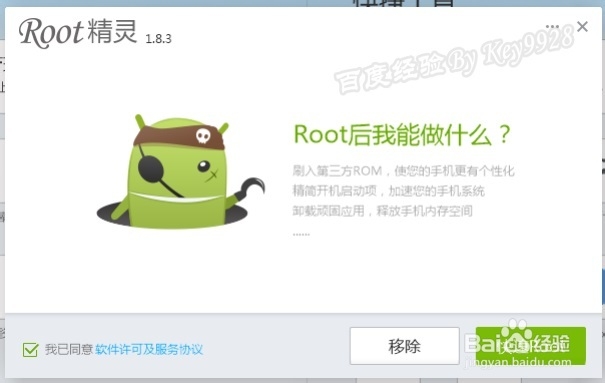Screen dimensions: 605x383
Task: Click the 我已同意 label text
Action: tap(69, 349)
